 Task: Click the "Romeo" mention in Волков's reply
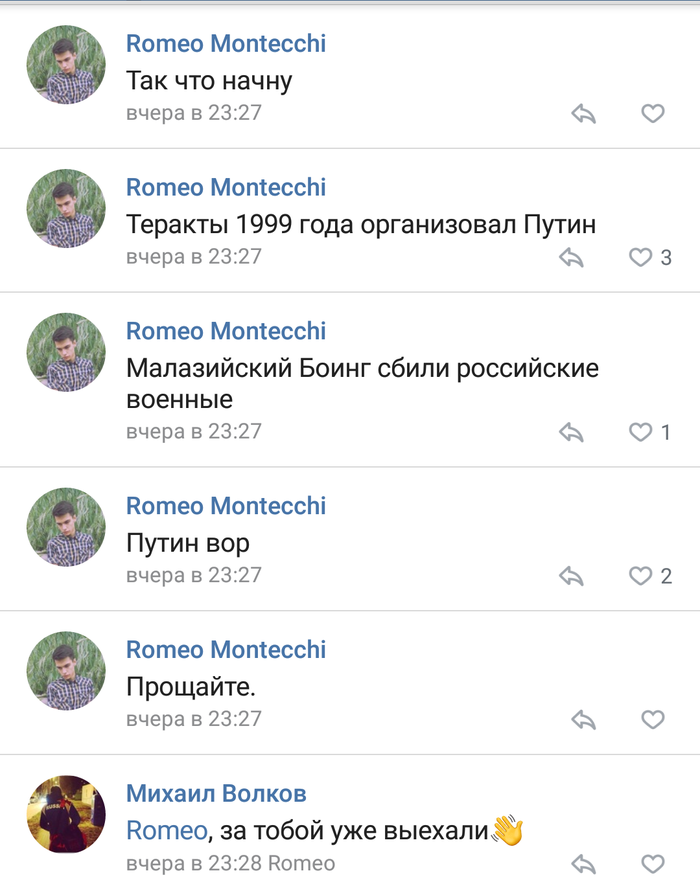coord(167,829)
